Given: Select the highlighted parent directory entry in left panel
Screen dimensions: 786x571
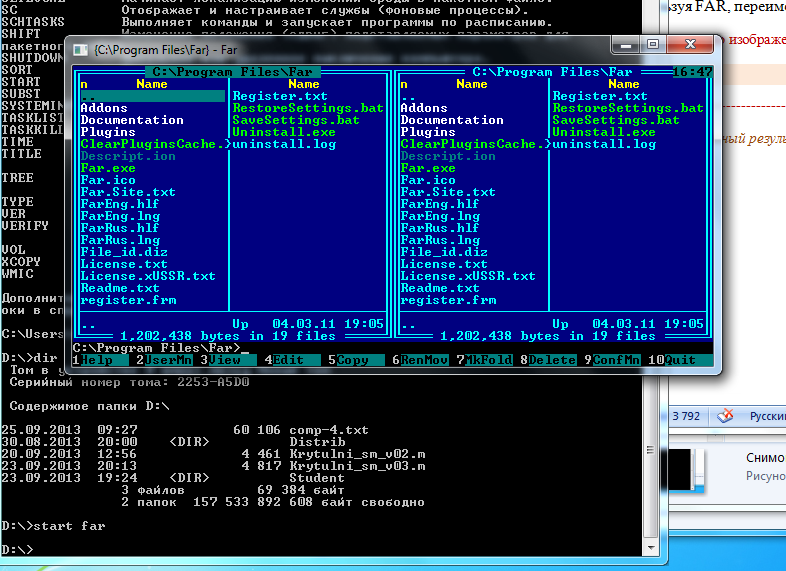Looking at the screenshot, I should 152,96.
